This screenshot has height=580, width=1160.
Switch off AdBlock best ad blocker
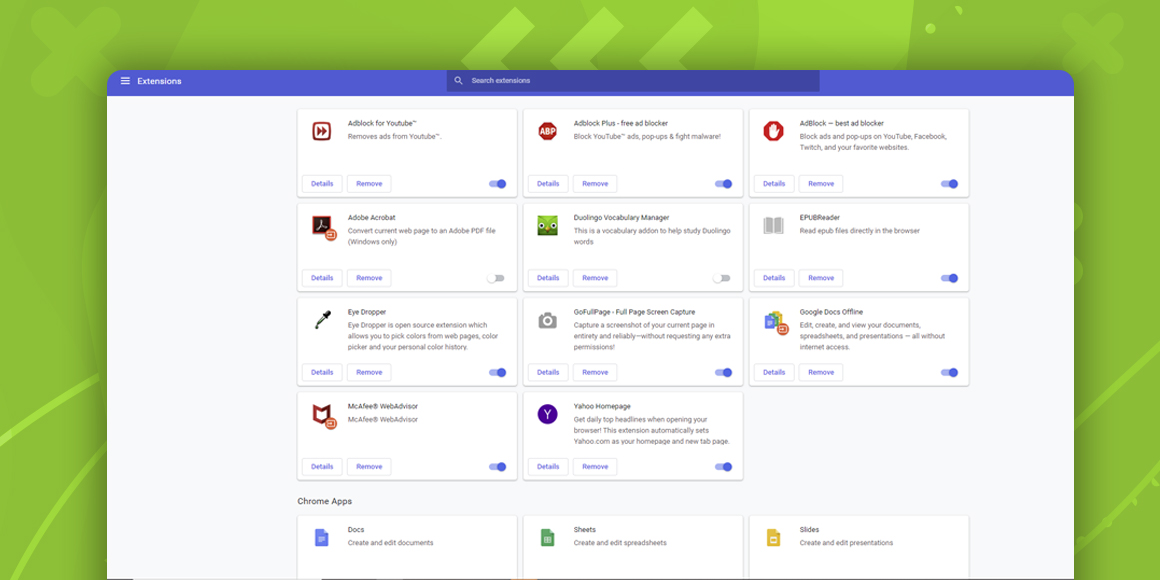[x=949, y=183]
